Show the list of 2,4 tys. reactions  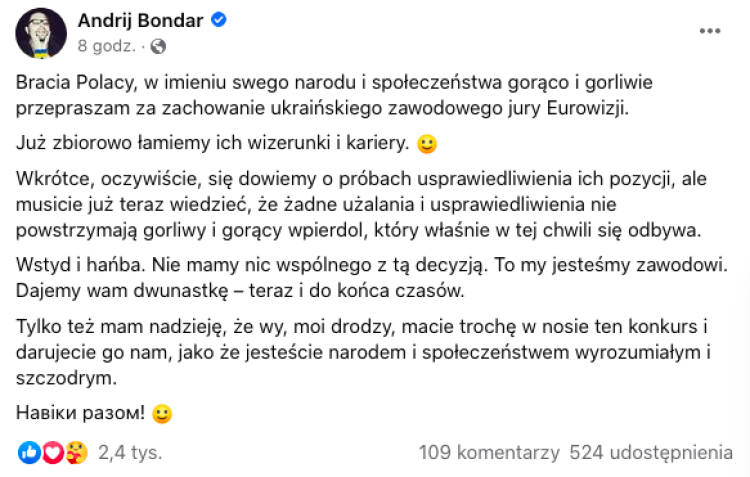pos(130,453)
